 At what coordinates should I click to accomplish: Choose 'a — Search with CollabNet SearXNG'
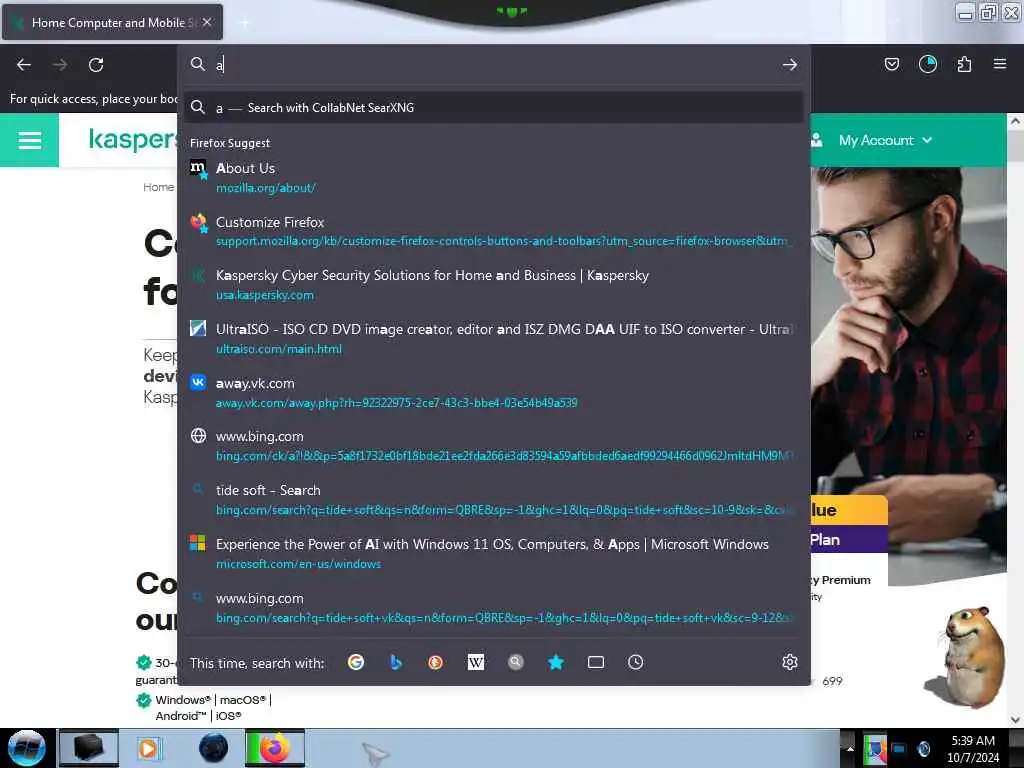(494, 108)
